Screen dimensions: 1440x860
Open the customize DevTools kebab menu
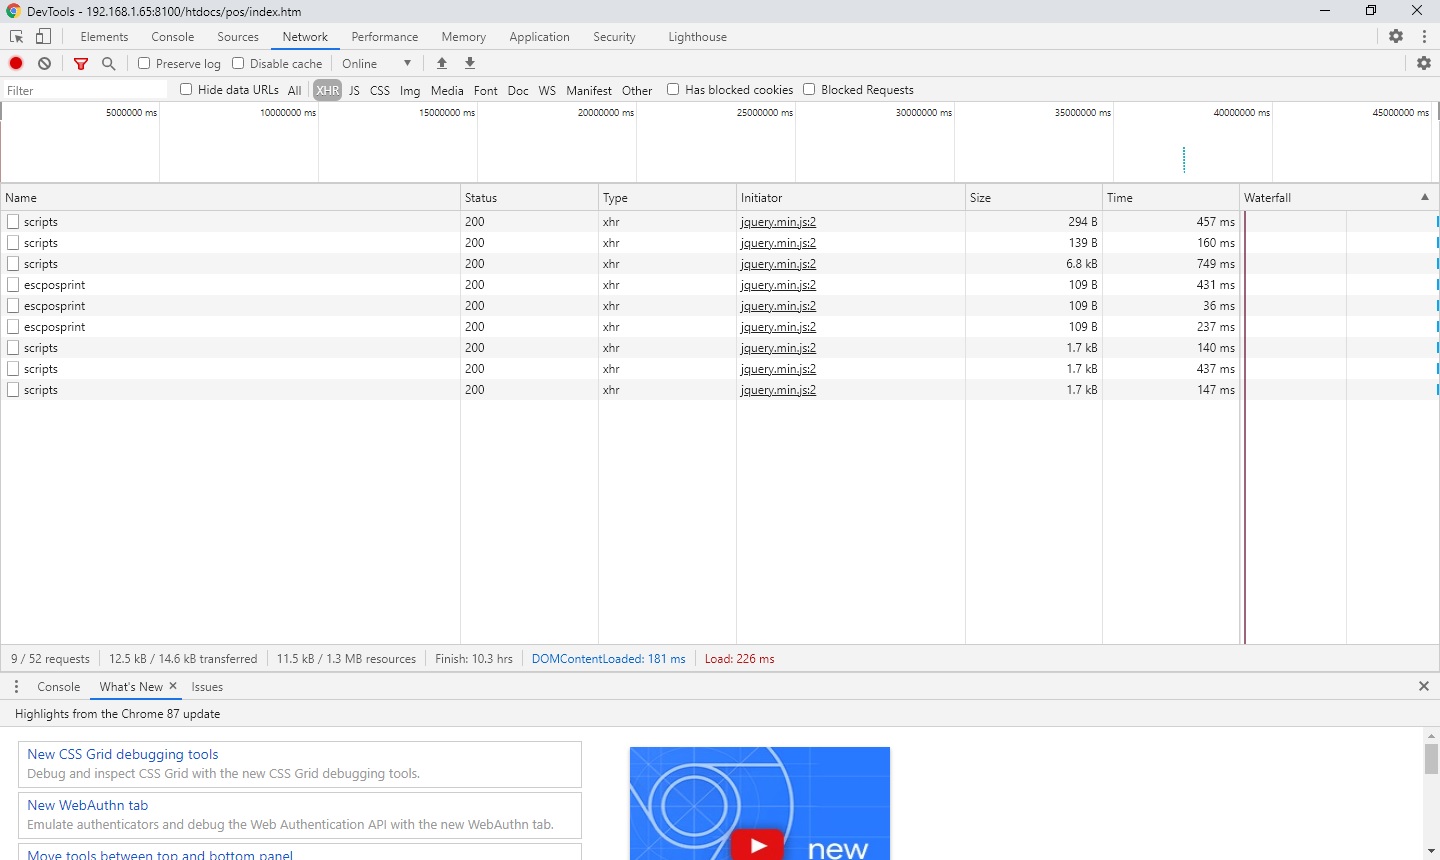click(x=1424, y=36)
